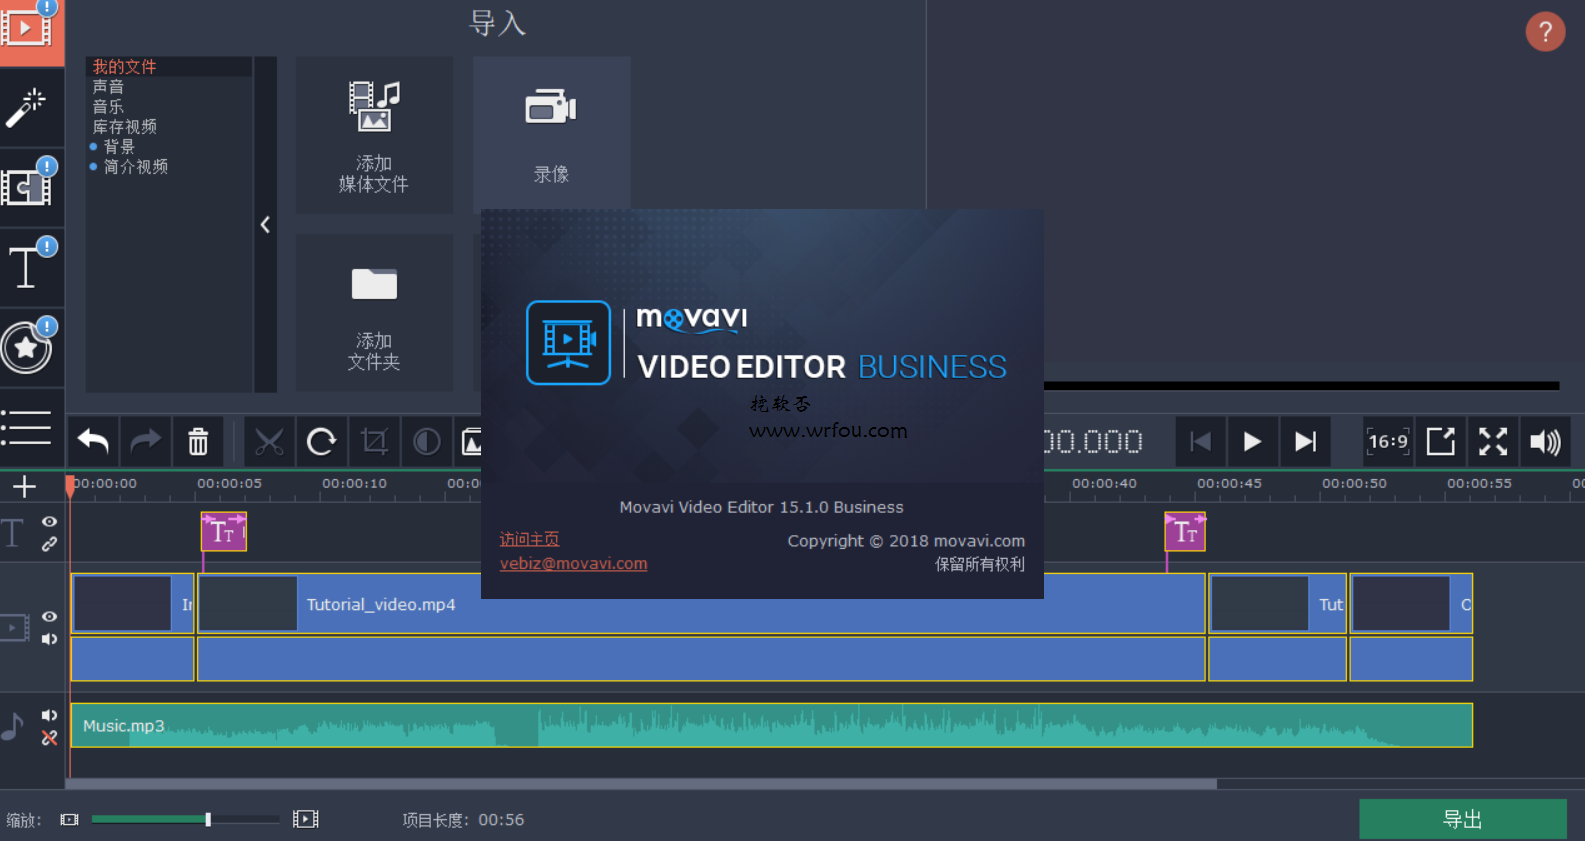The height and width of the screenshot is (841, 1585).
Task: Select 库存视频 category
Action: pos(125,127)
